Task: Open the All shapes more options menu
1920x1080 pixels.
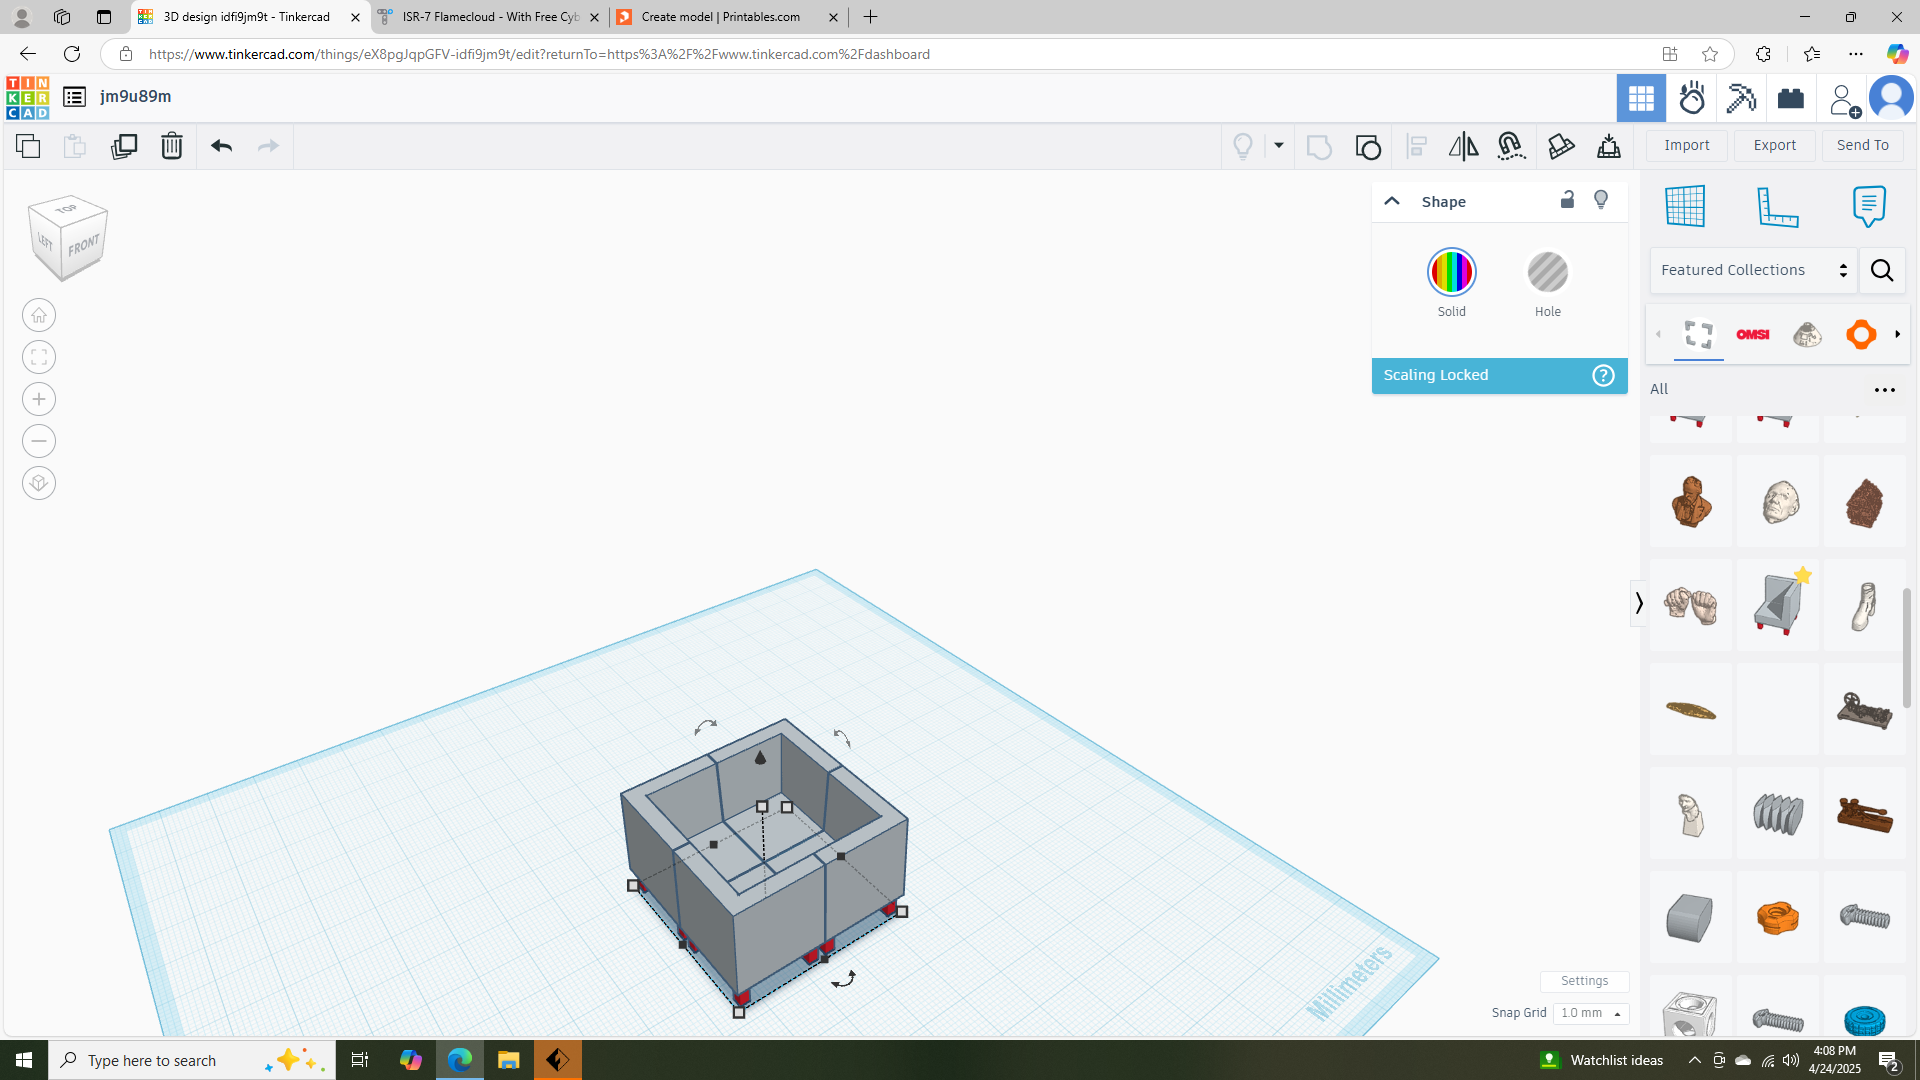Action: tap(1884, 390)
